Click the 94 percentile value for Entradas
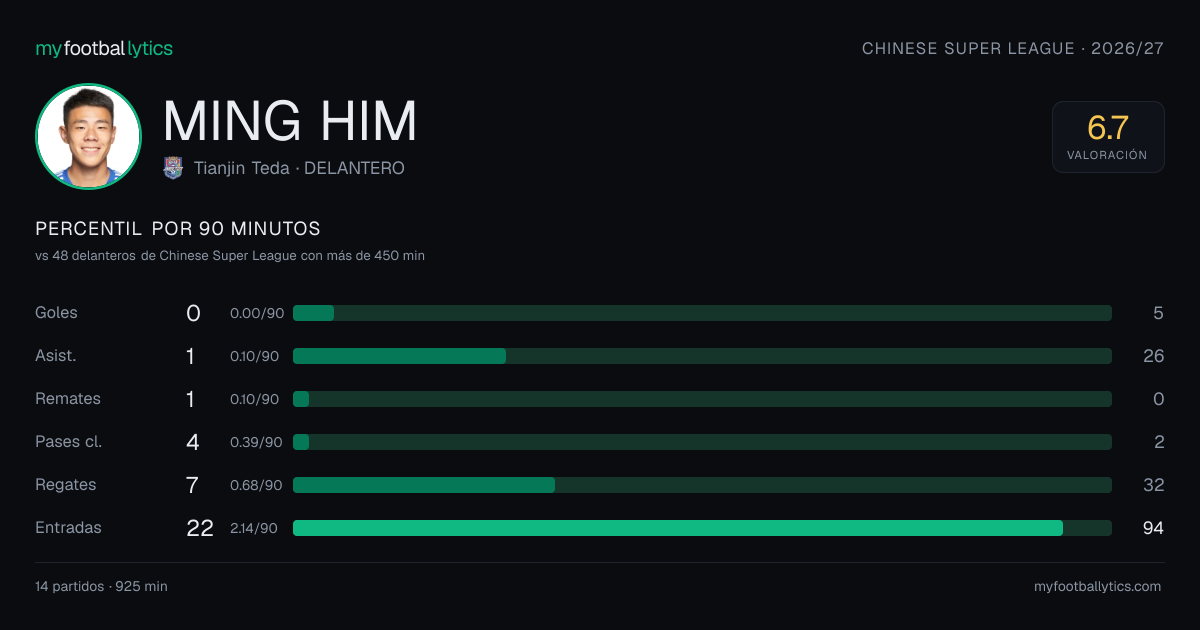This screenshot has width=1200, height=630. [1153, 528]
